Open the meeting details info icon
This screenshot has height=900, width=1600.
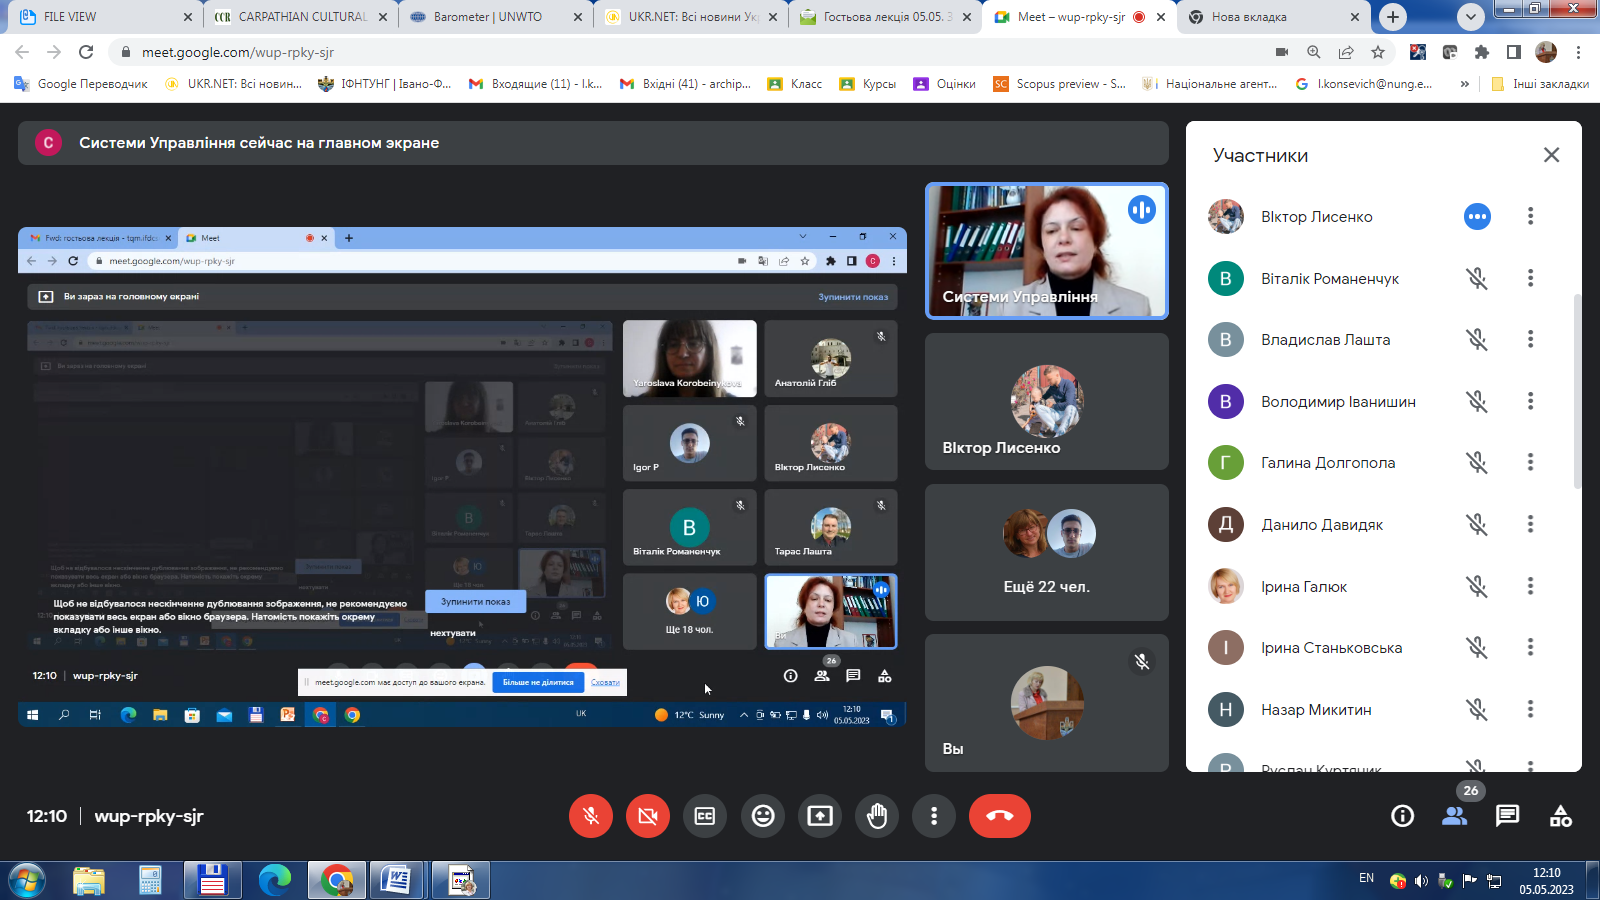[x=1402, y=816]
